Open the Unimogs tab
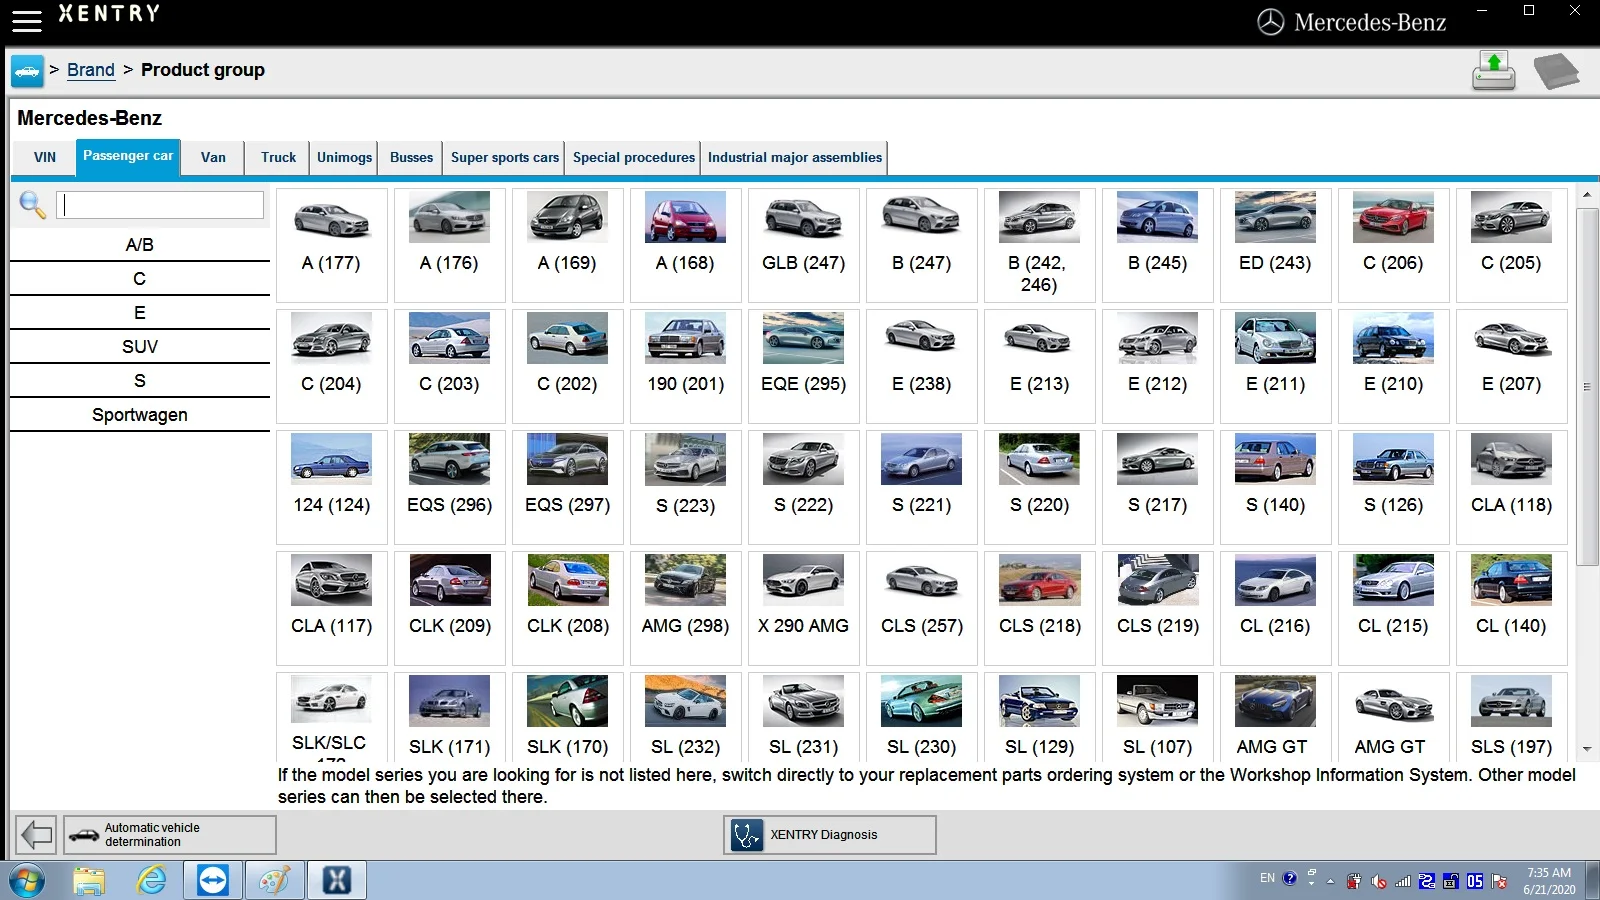The width and height of the screenshot is (1600, 900). pyautogui.click(x=344, y=157)
